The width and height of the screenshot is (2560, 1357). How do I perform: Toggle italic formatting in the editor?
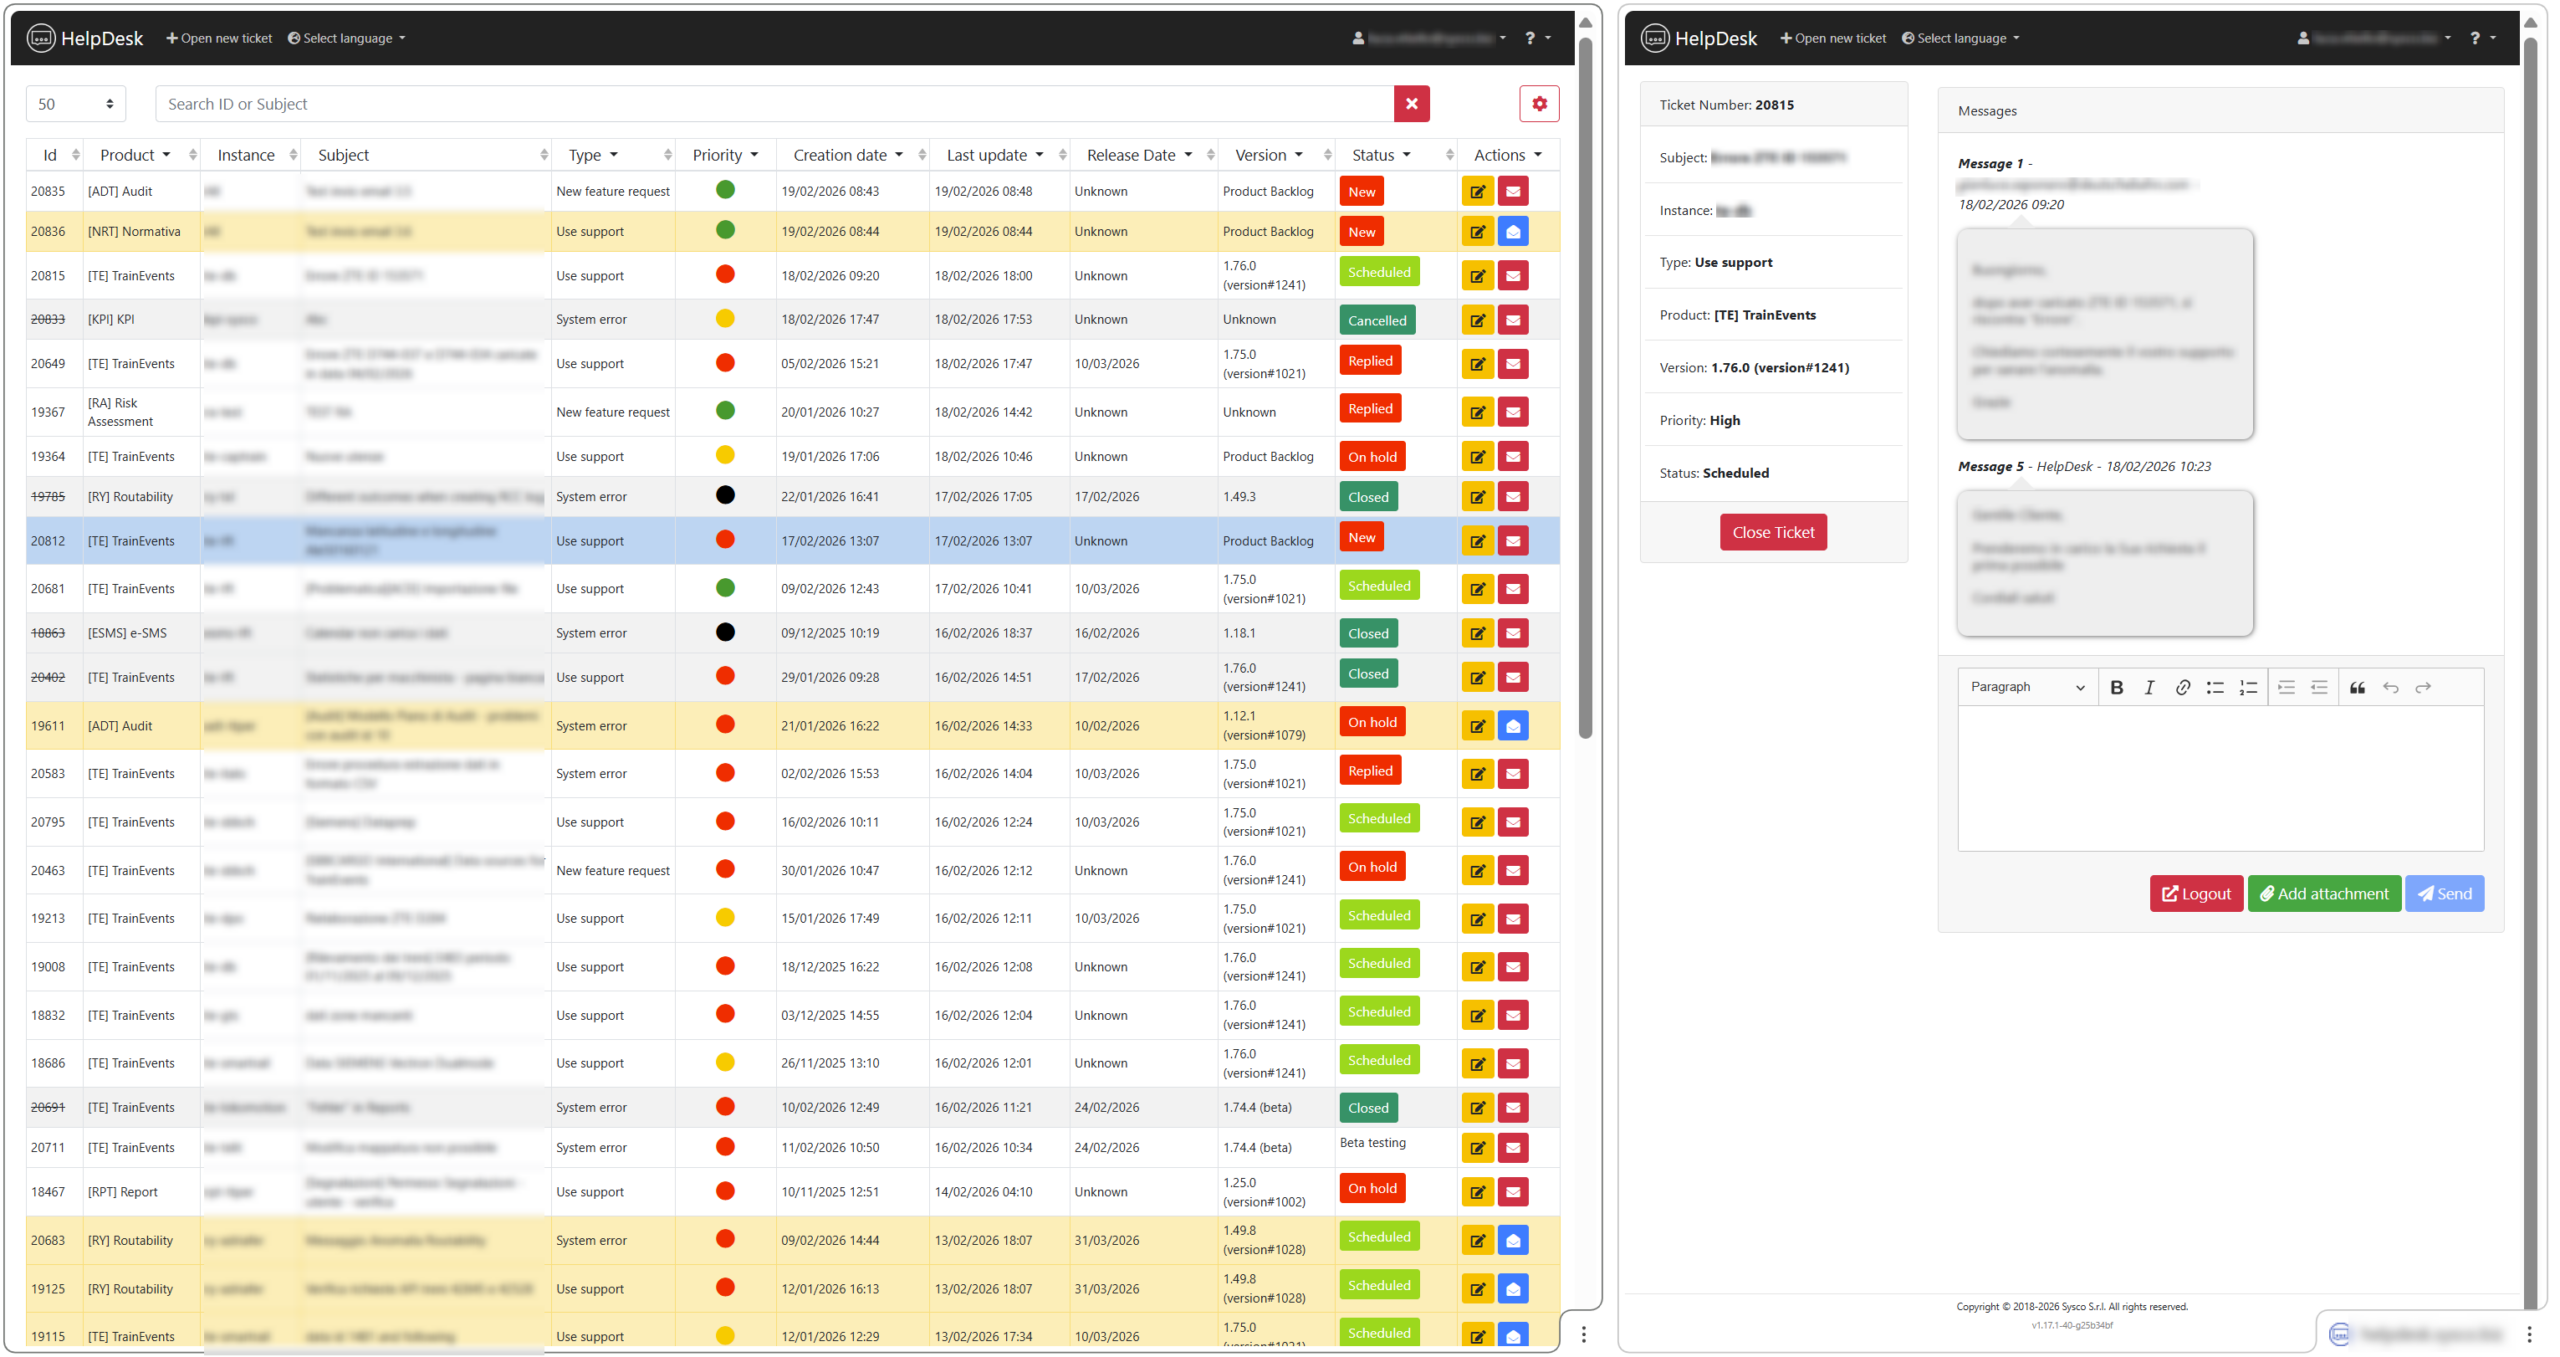click(x=2148, y=687)
